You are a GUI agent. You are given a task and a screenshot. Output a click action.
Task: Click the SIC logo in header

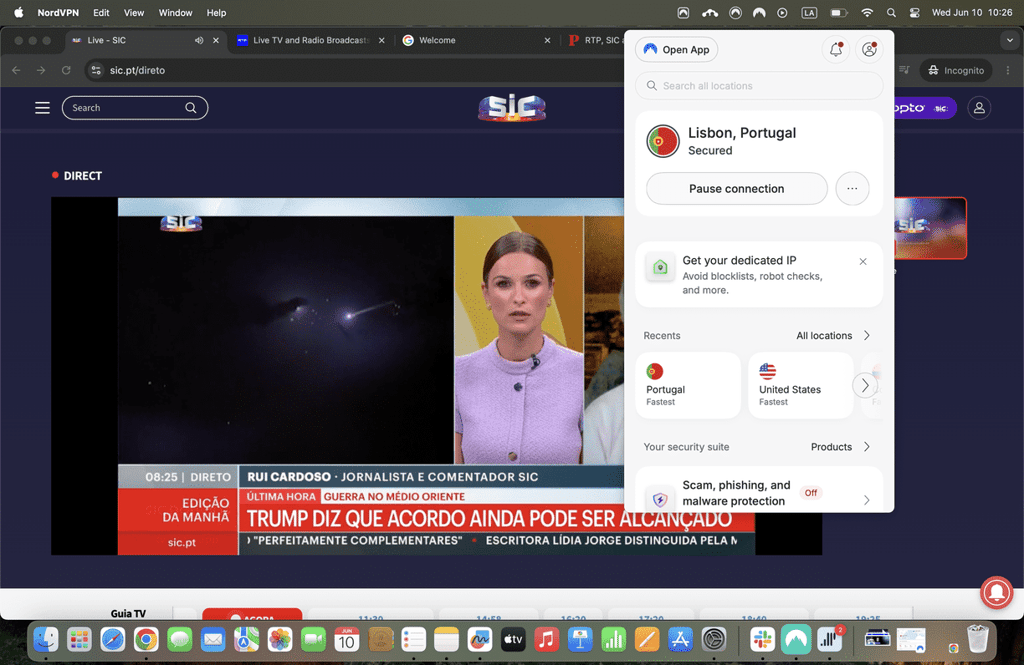(512, 108)
